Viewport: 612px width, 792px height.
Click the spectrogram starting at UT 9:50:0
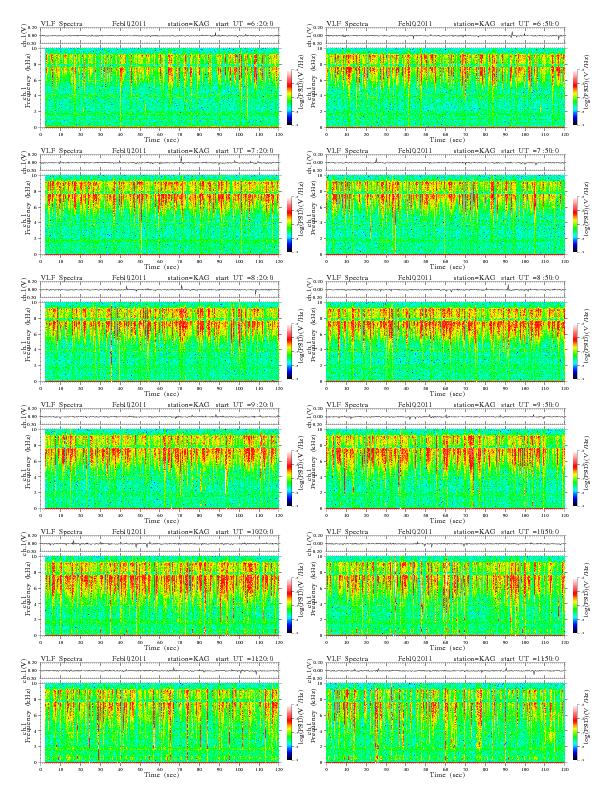tap(445, 469)
